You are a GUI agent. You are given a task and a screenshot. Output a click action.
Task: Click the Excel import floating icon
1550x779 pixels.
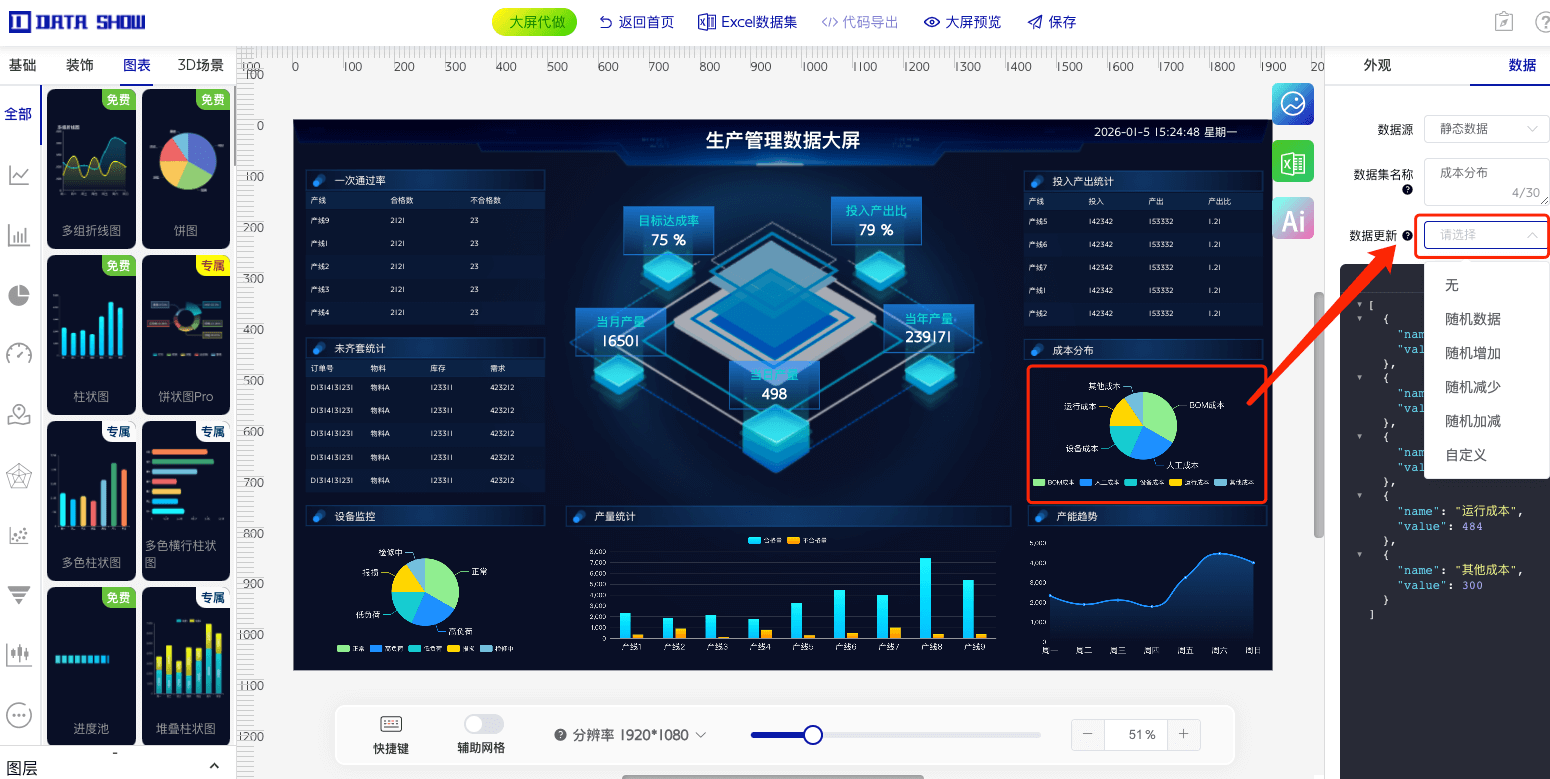click(x=1293, y=161)
